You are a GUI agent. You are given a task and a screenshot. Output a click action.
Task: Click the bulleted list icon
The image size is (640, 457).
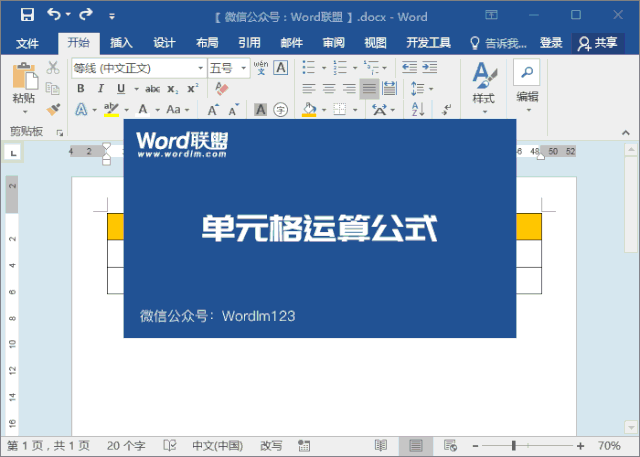tap(309, 67)
